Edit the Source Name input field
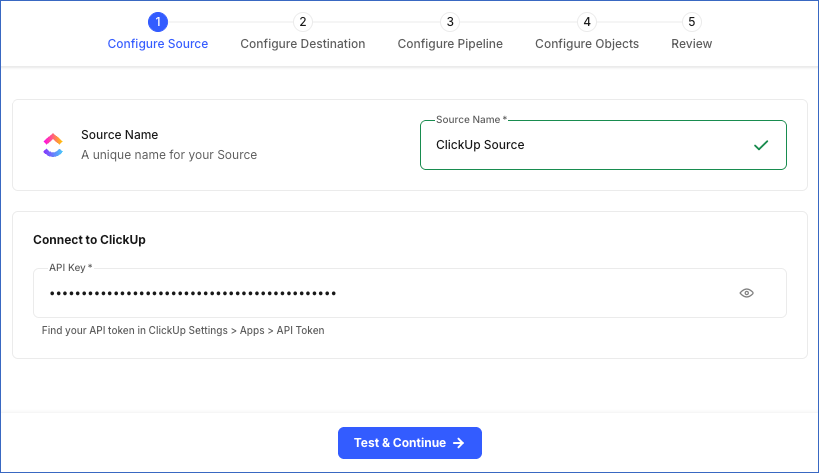The height and width of the screenshot is (473, 819). point(603,145)
